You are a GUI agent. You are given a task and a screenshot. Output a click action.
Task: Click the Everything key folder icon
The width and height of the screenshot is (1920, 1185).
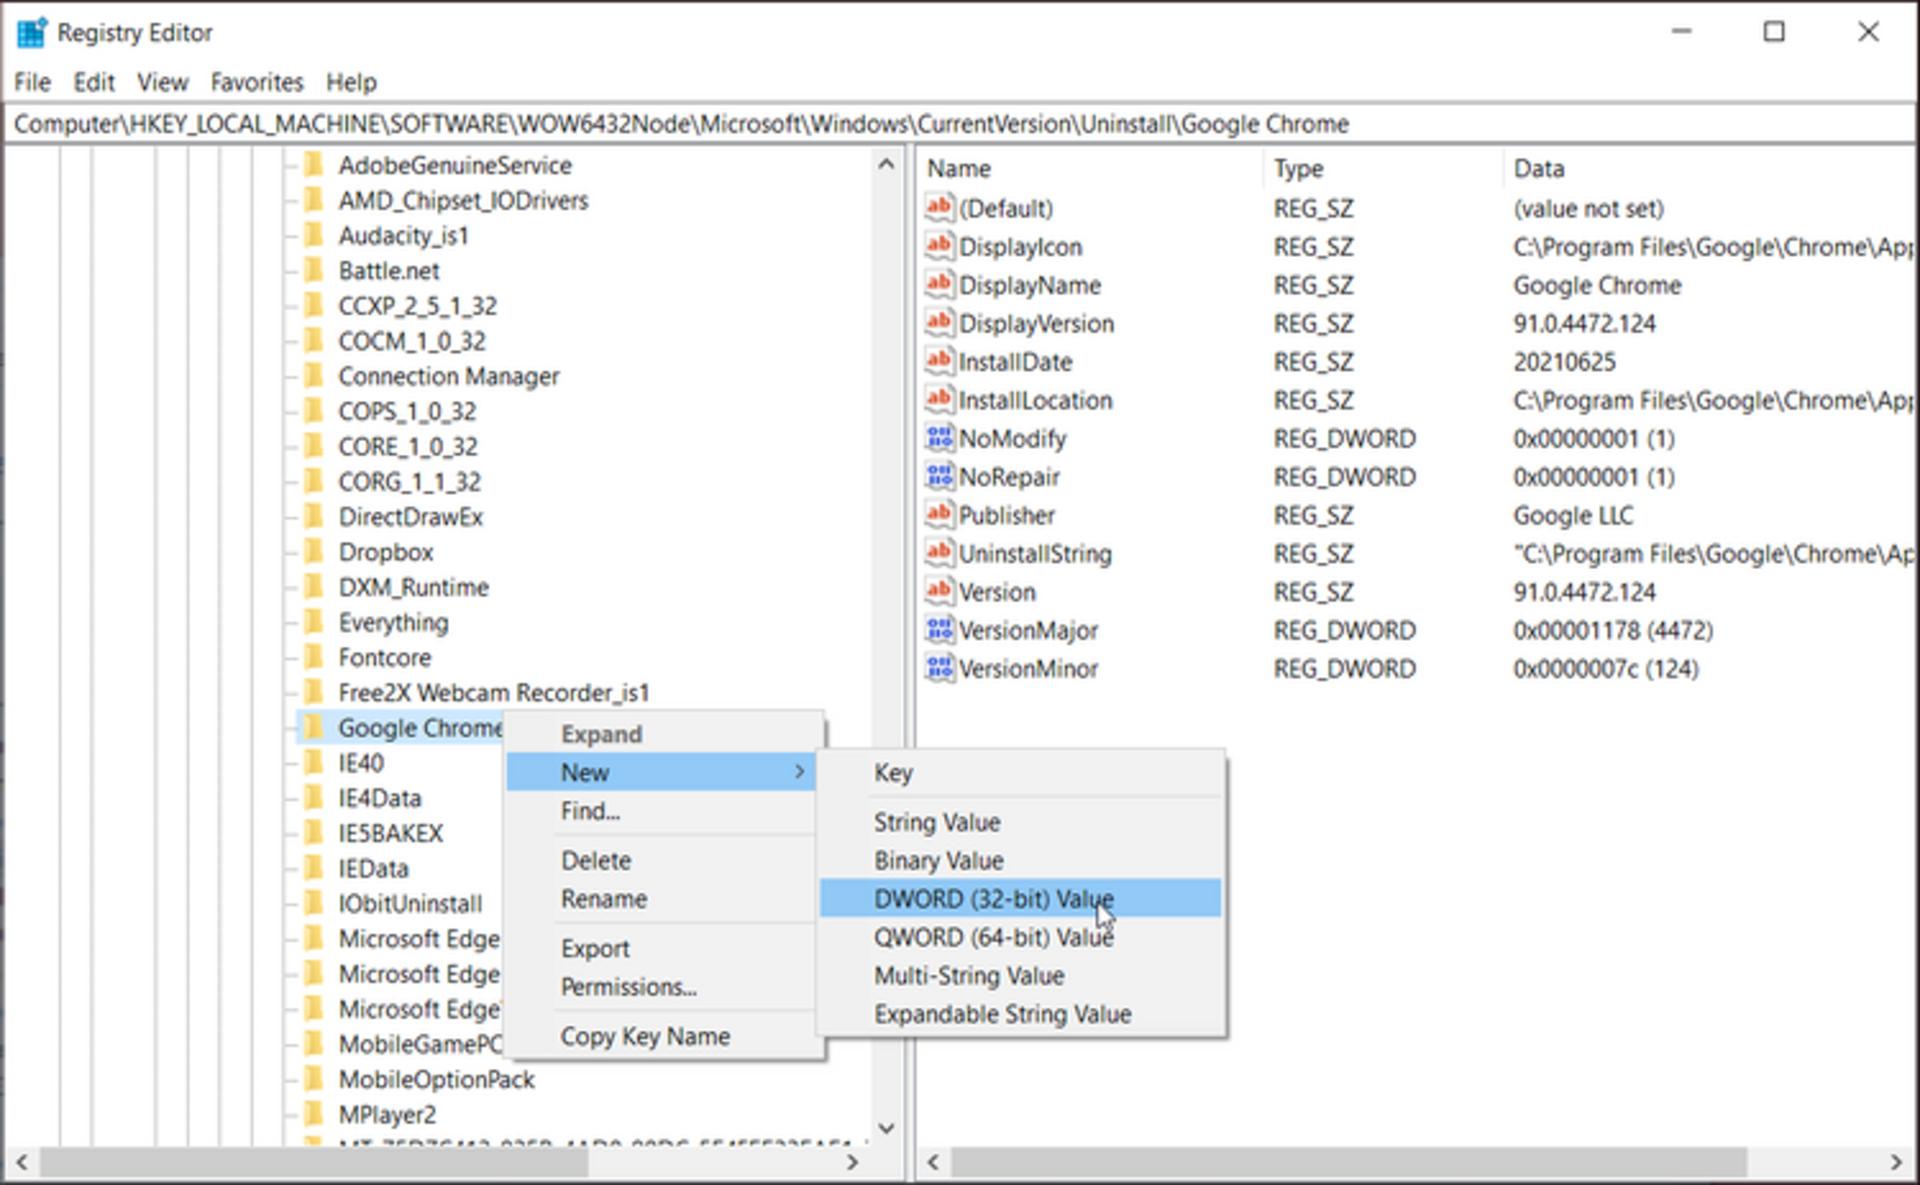click(x=314, y=621)
